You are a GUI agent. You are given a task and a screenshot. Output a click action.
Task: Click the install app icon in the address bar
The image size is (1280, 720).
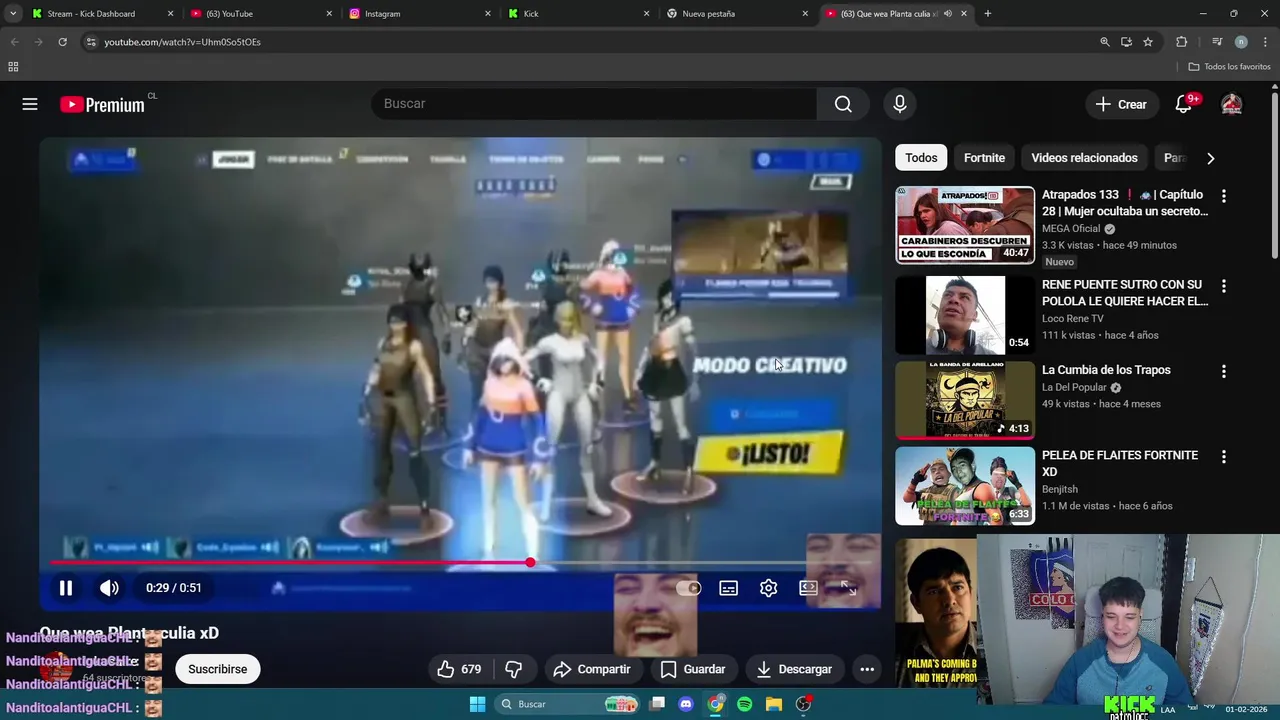pyautogui.click(x=1126, y=42)
